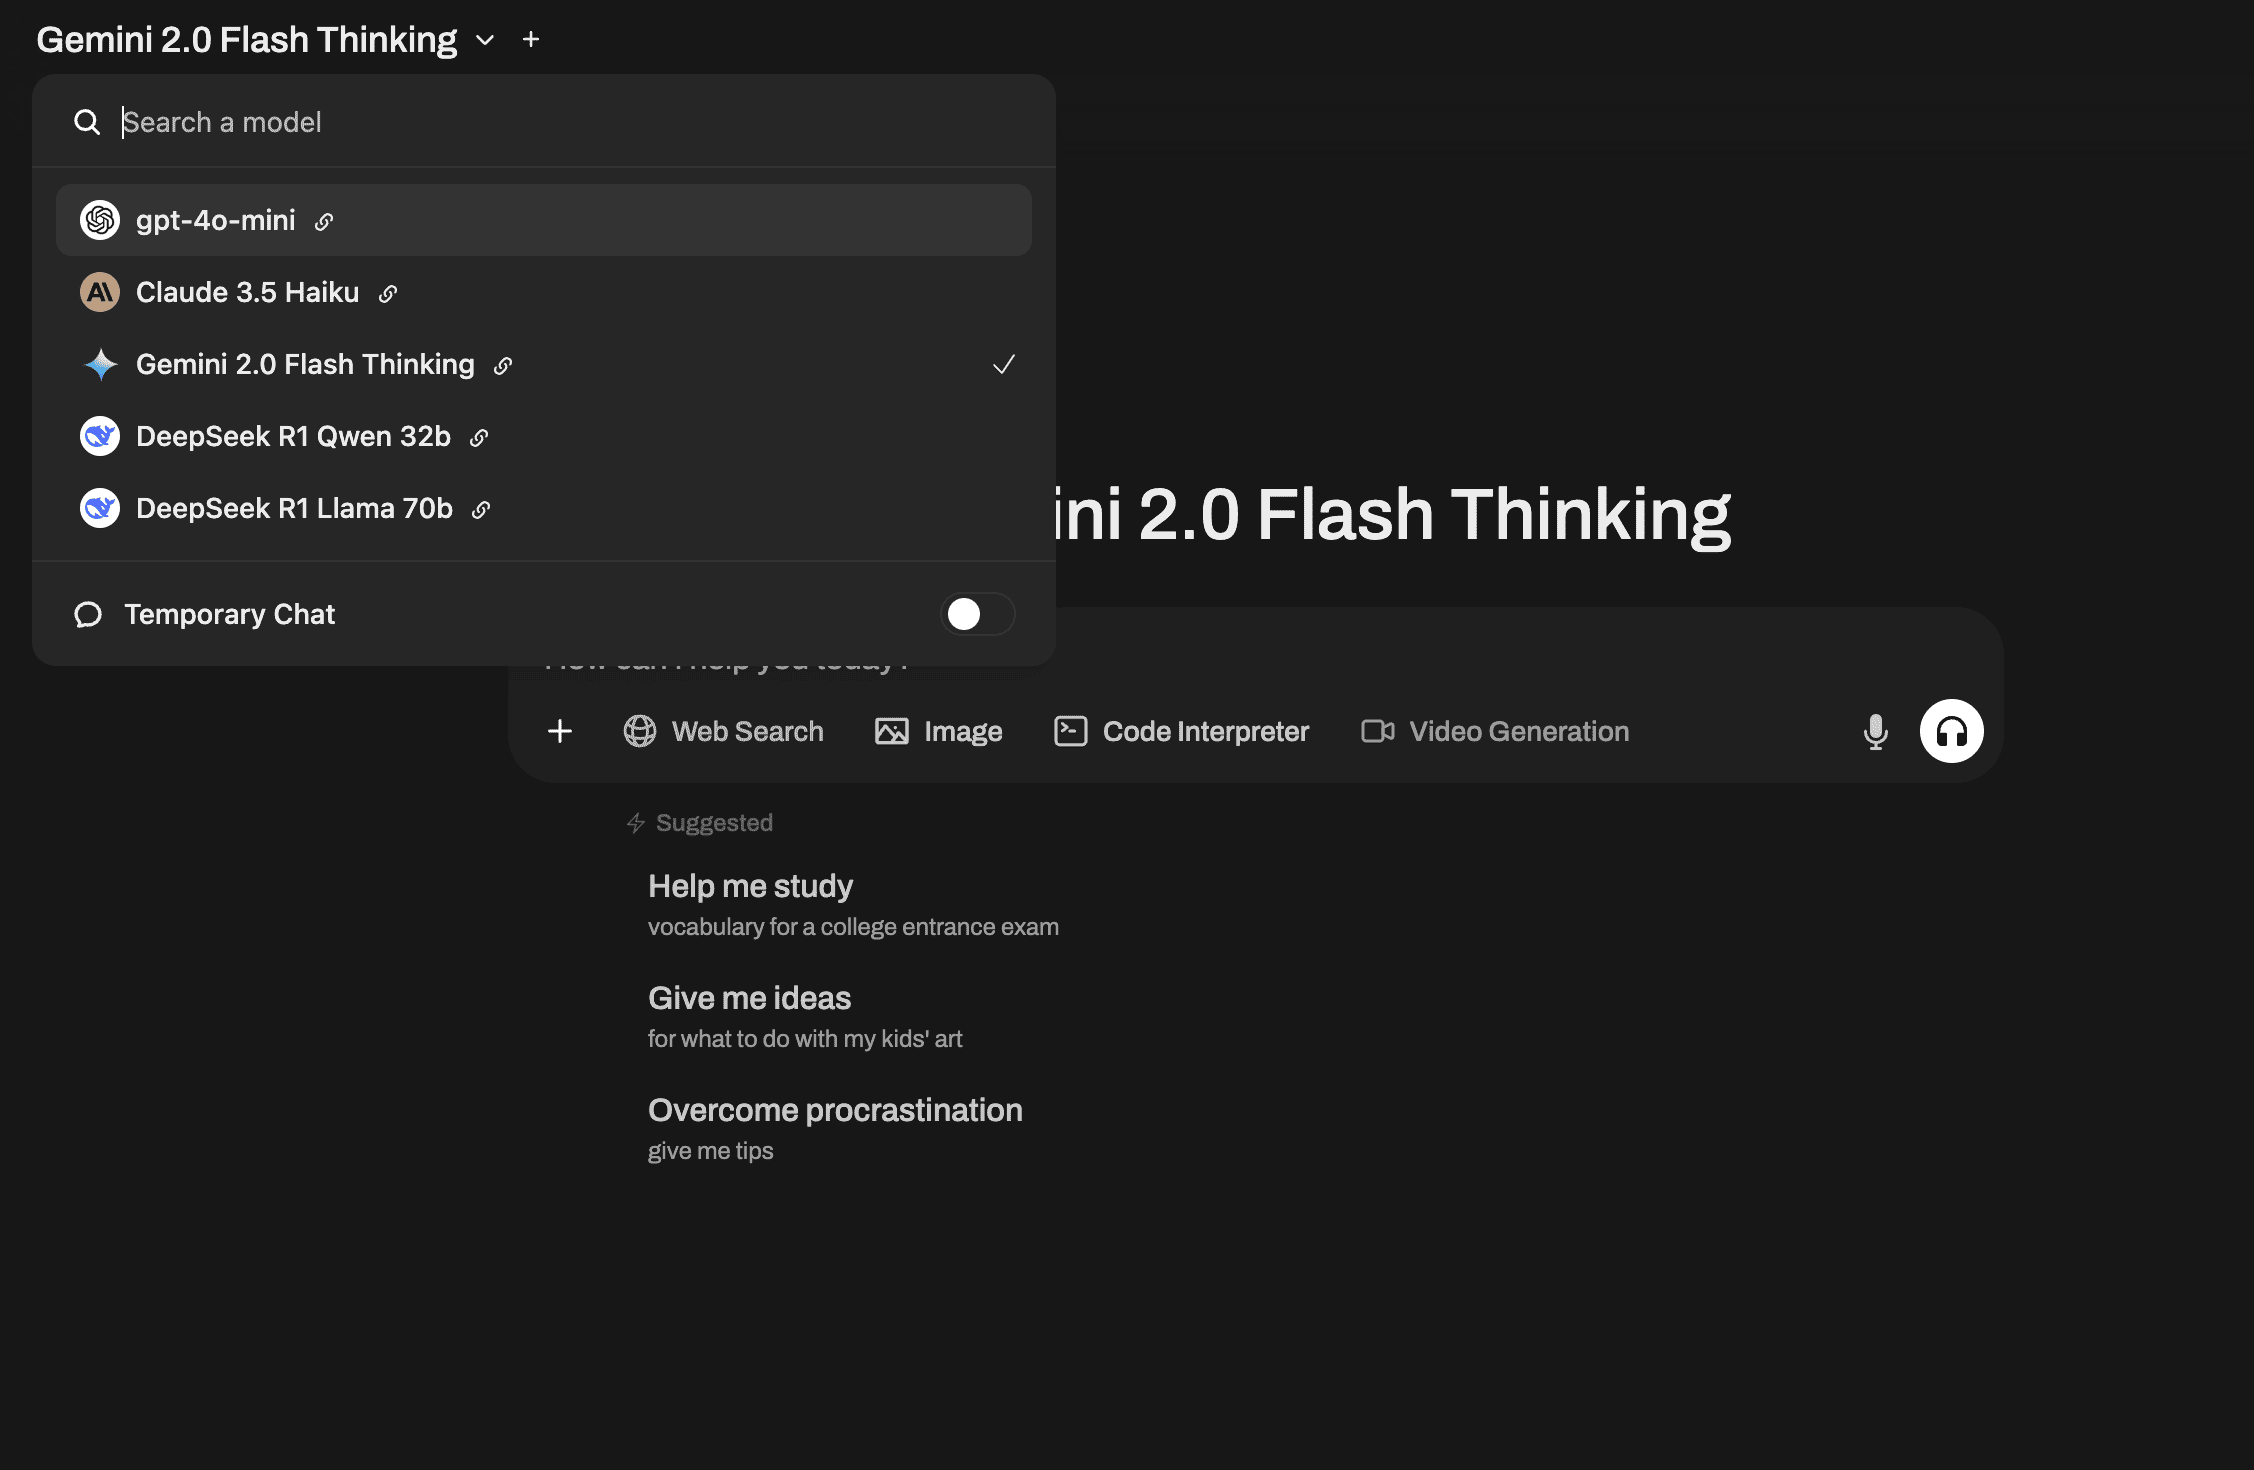Select DeepSeek R1 Llama 70b model
This screenshot has height=1470, width=2254.
click(x=294, y=508)
